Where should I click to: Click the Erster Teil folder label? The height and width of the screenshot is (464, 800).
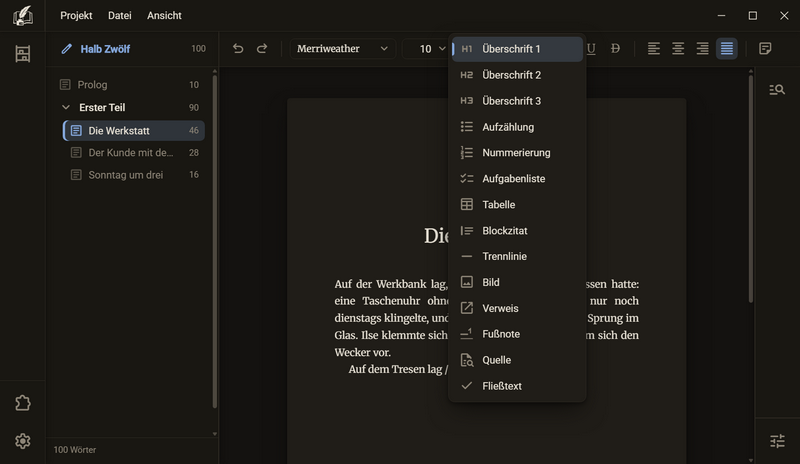[x=102, y=108]
